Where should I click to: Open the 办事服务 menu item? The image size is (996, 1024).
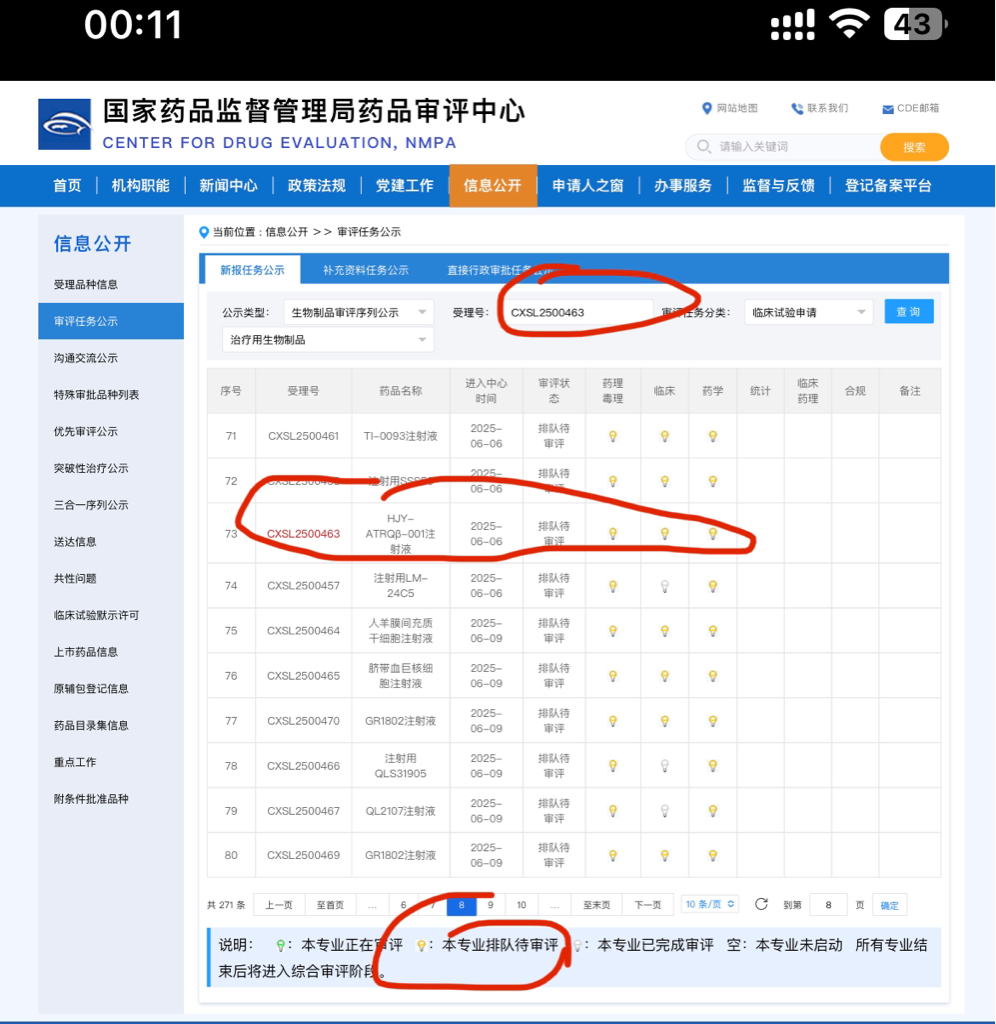[683, 186]
